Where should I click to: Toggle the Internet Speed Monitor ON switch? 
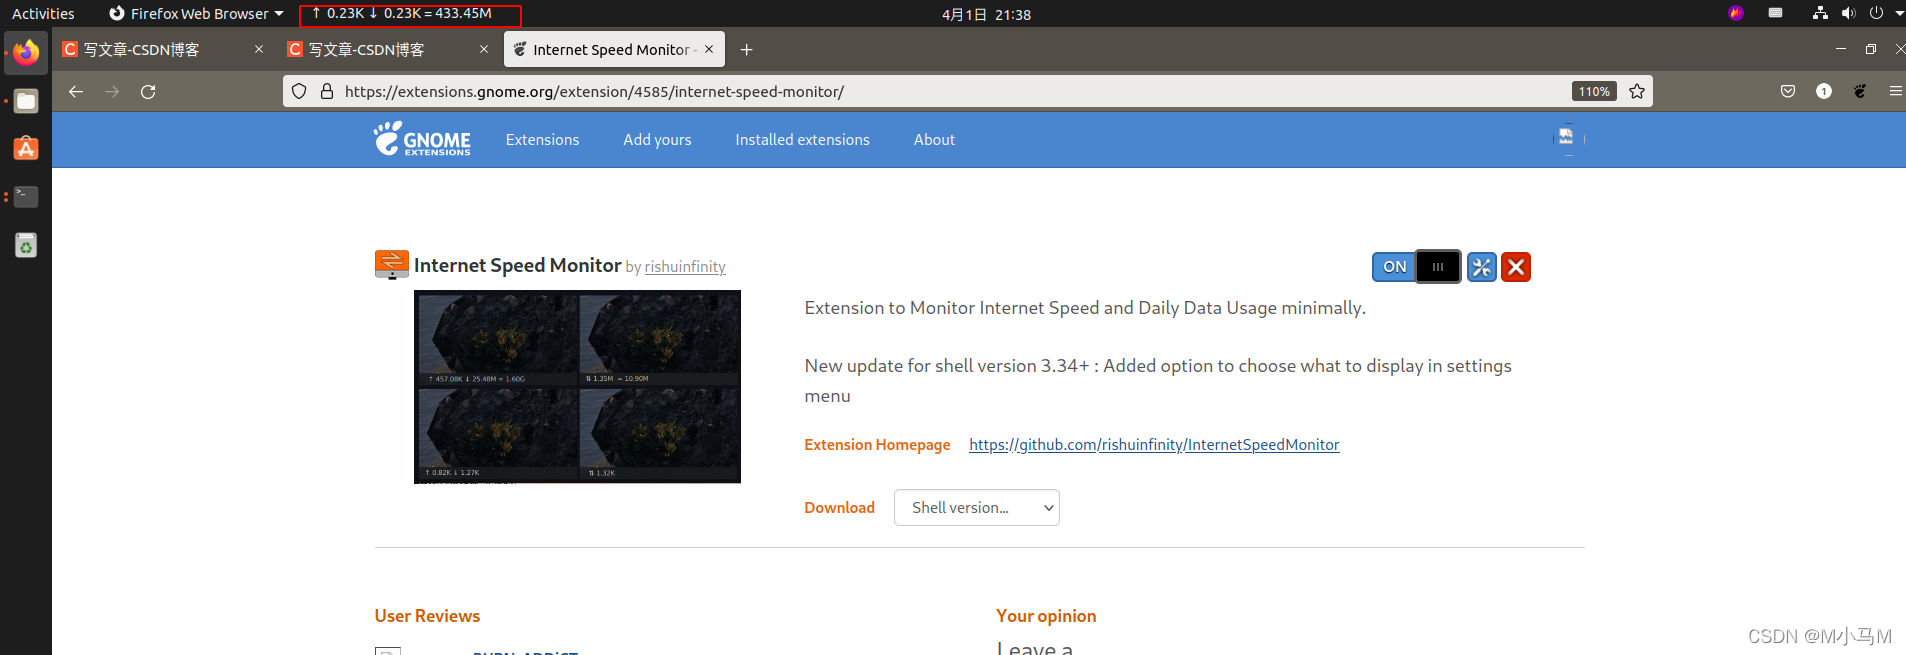[x=1416, y=267]
